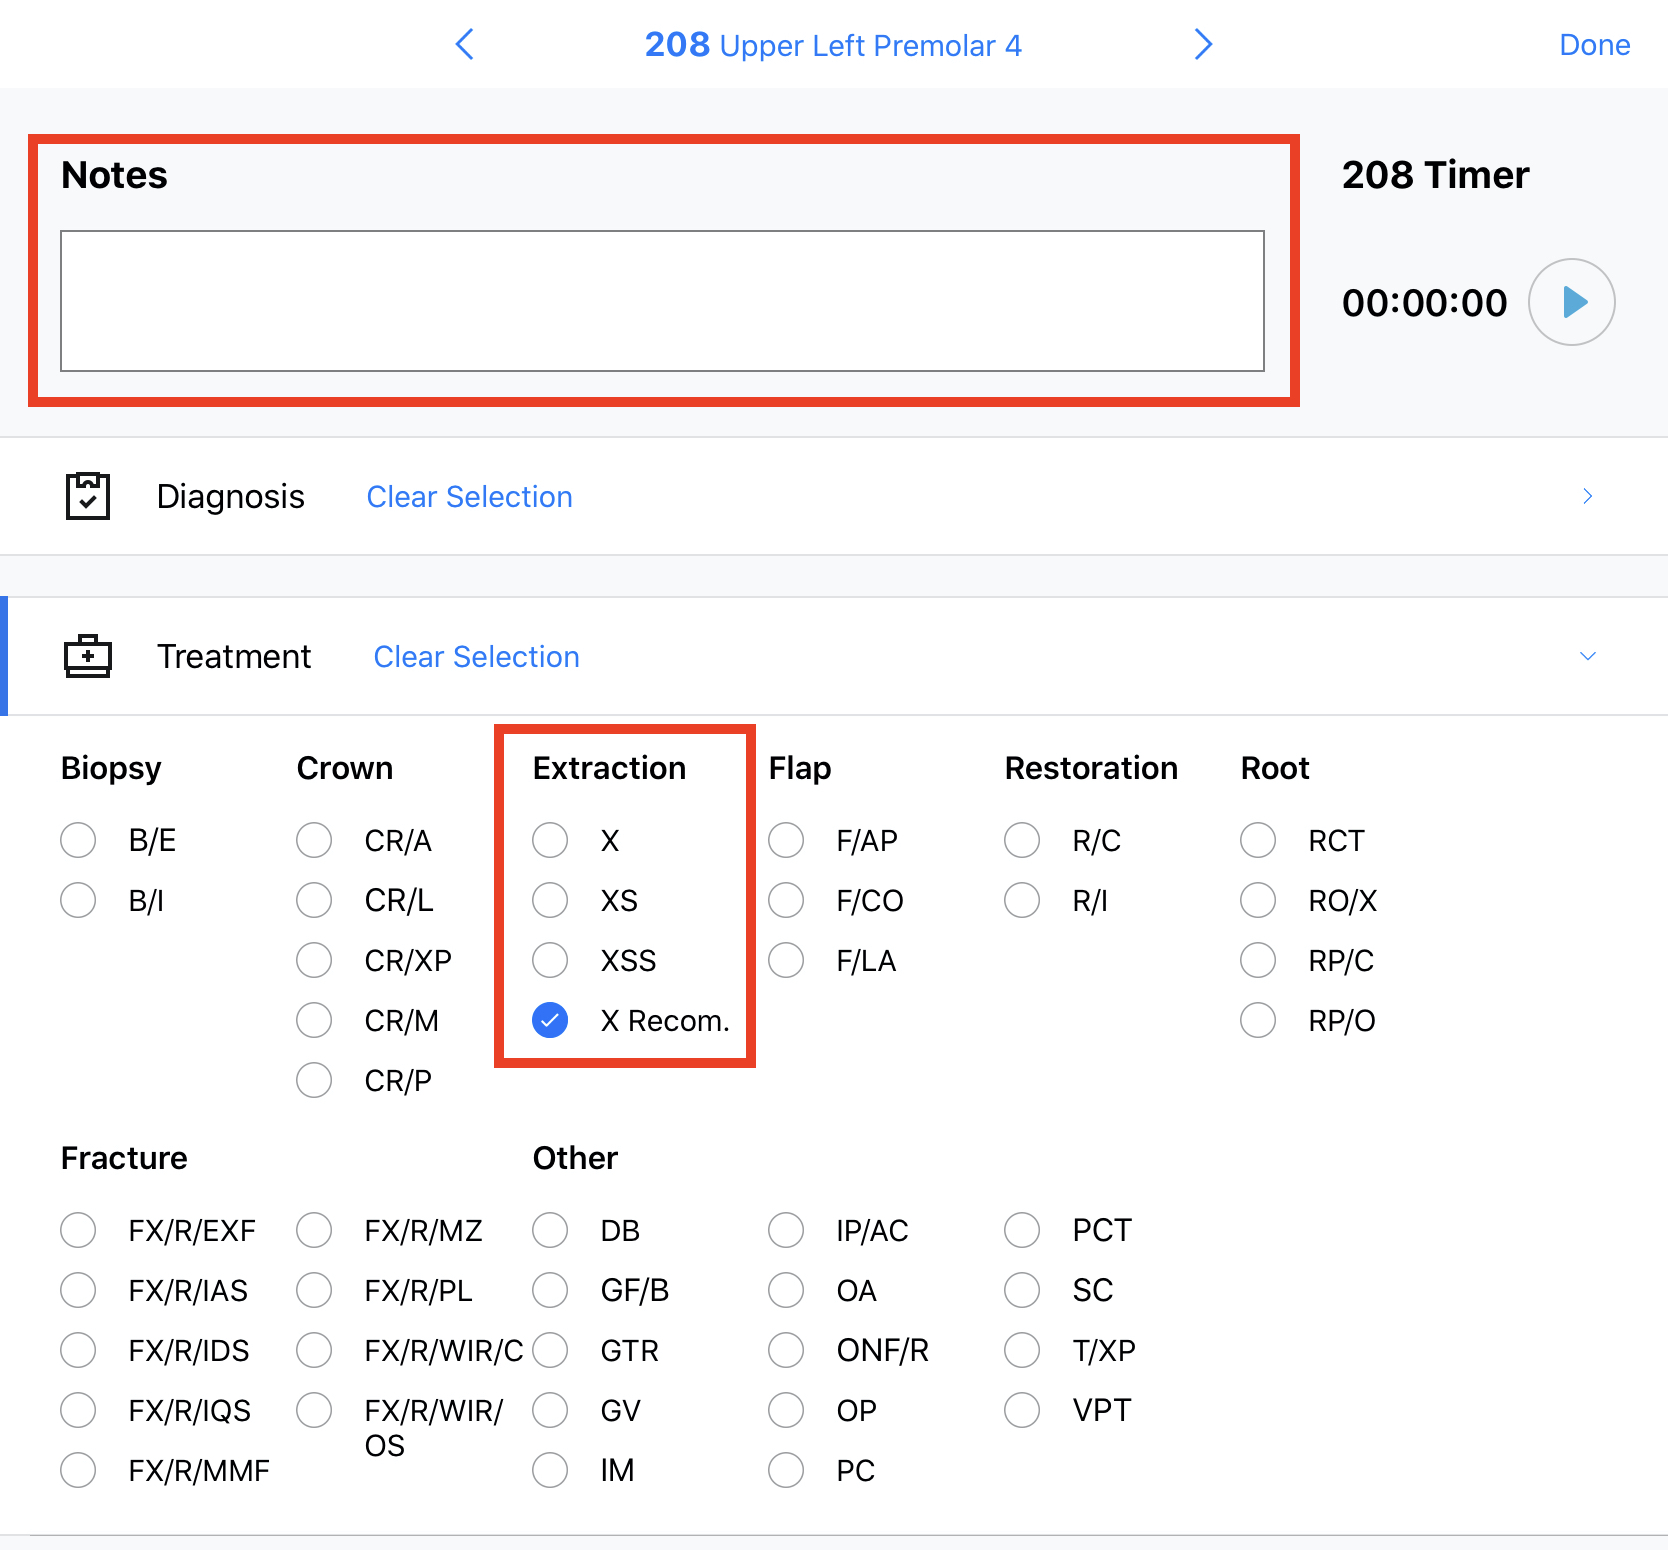Open the 208 Upper Left Premolar 4 title
This screenshot has width=1668, height=1550.
[833, 45]
